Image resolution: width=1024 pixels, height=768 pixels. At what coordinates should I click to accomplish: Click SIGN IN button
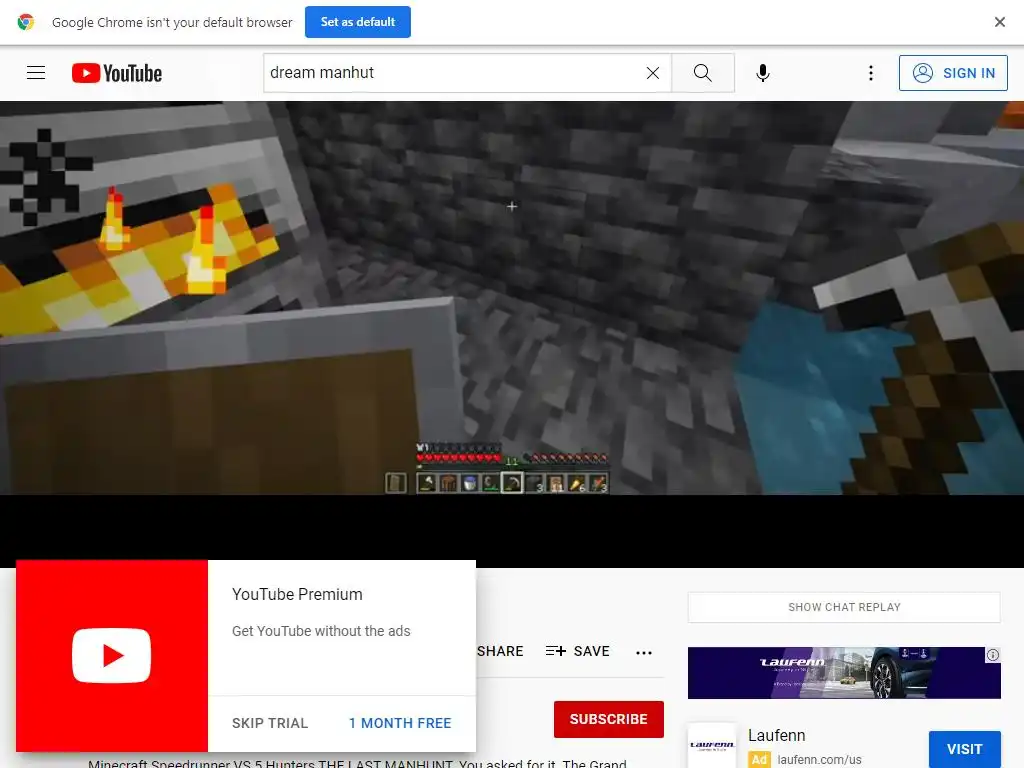tap(953, 72)
